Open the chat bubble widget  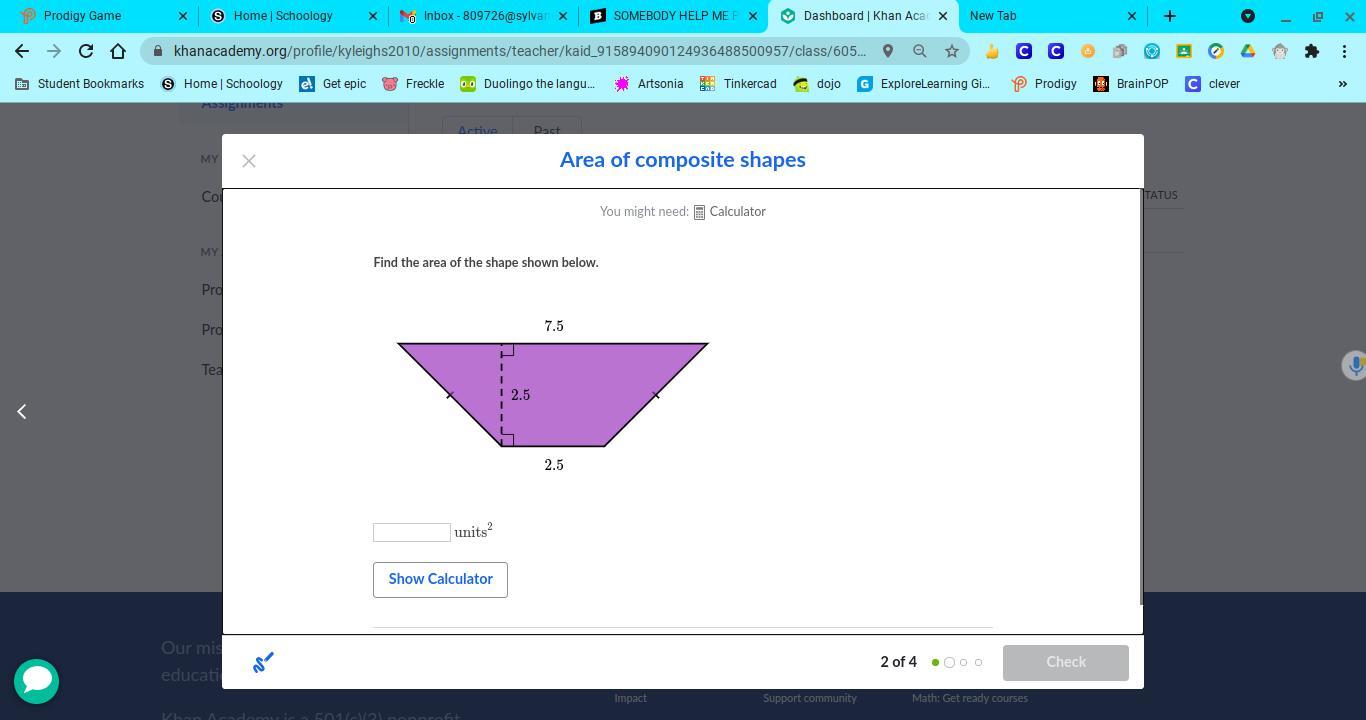[36, 681]
